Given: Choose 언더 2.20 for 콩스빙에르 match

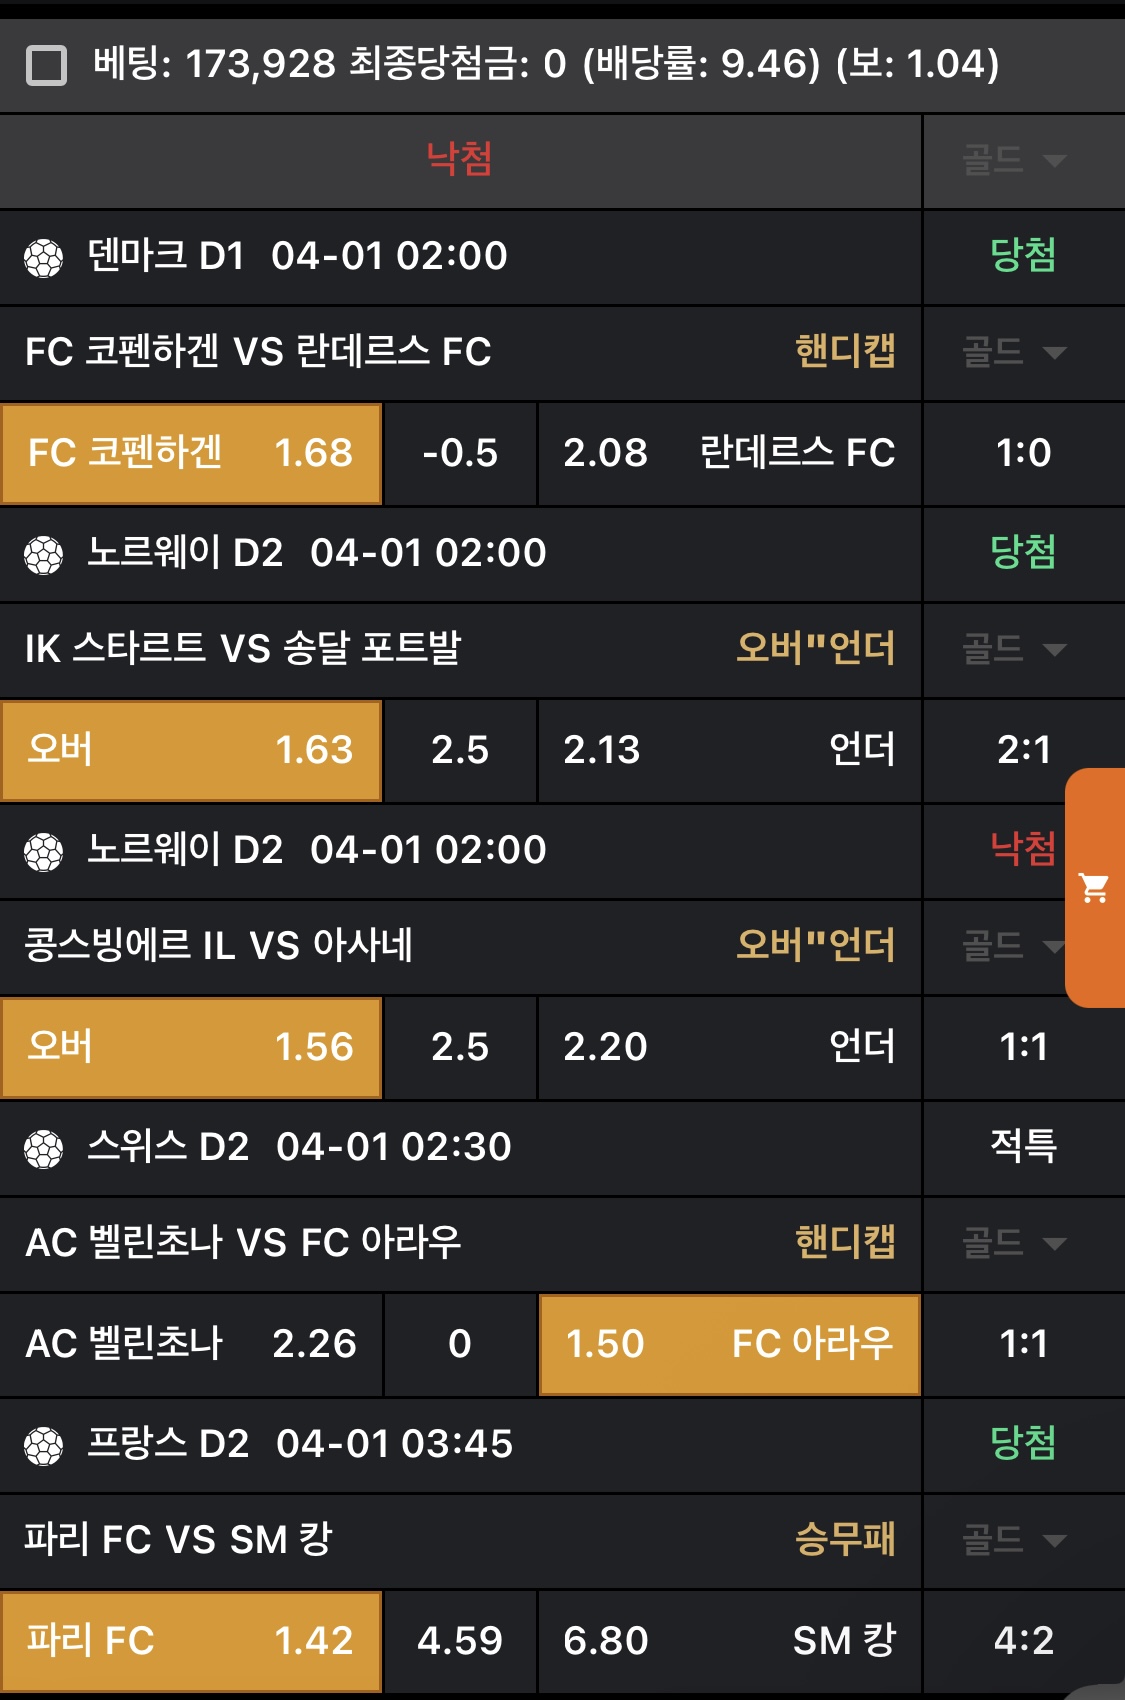Looking at the screenshot, I should click(x=729, y=1047).
